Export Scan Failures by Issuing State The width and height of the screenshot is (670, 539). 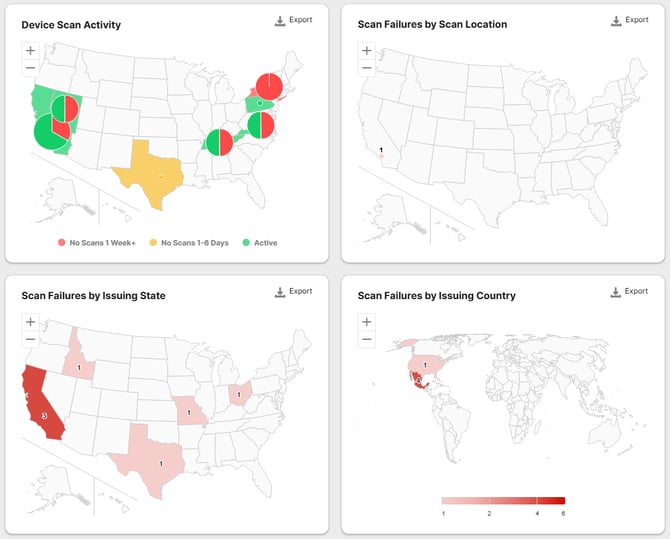click(x=294, y=292)
